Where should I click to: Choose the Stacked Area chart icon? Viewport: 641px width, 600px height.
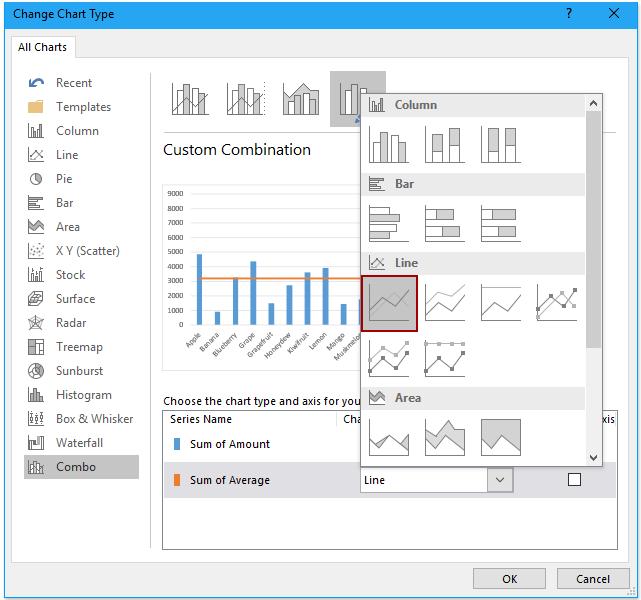click(x=445, y=437)
